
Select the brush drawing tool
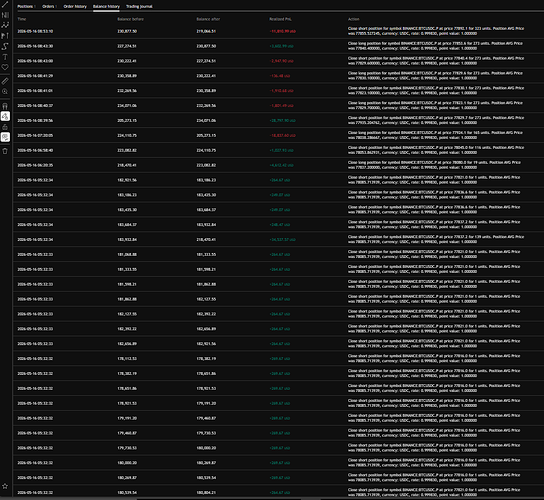[x=5, y=46]
